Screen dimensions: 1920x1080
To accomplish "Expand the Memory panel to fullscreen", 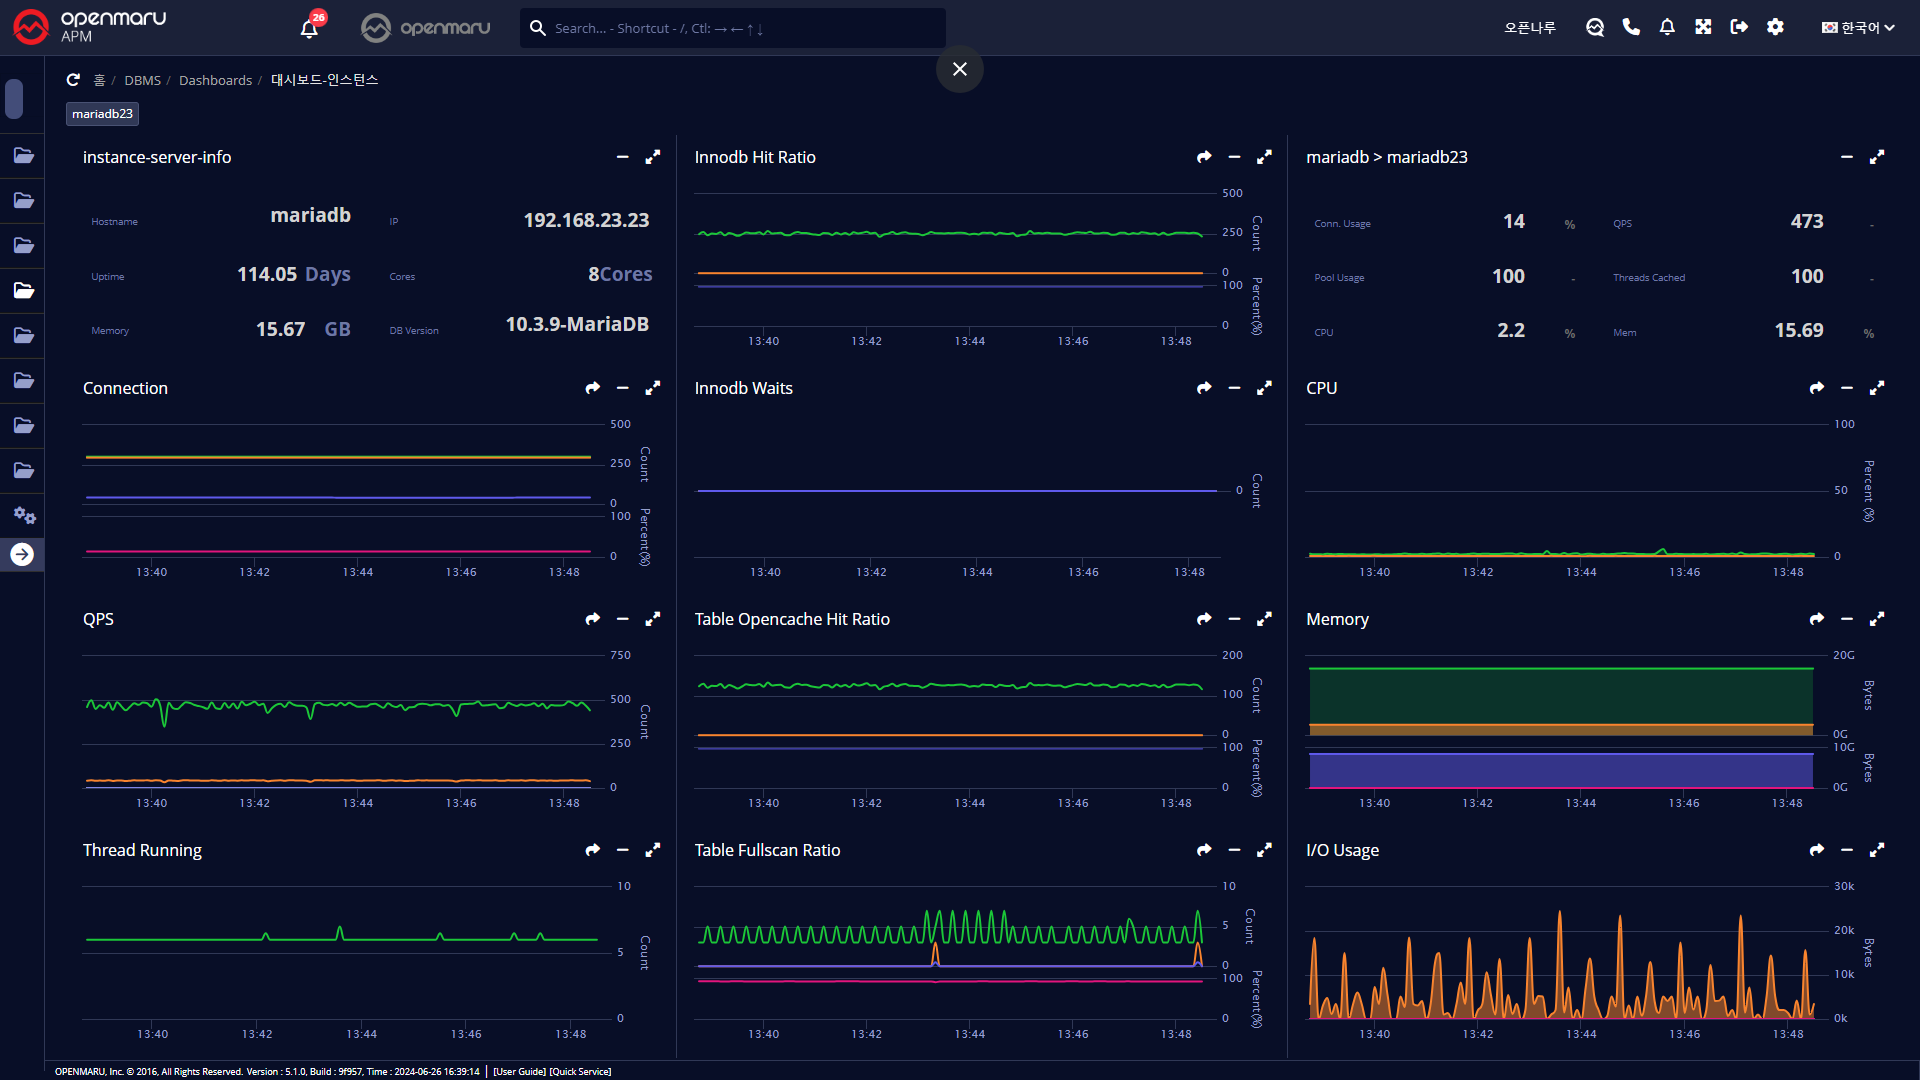I will (x=1877, y=619).
